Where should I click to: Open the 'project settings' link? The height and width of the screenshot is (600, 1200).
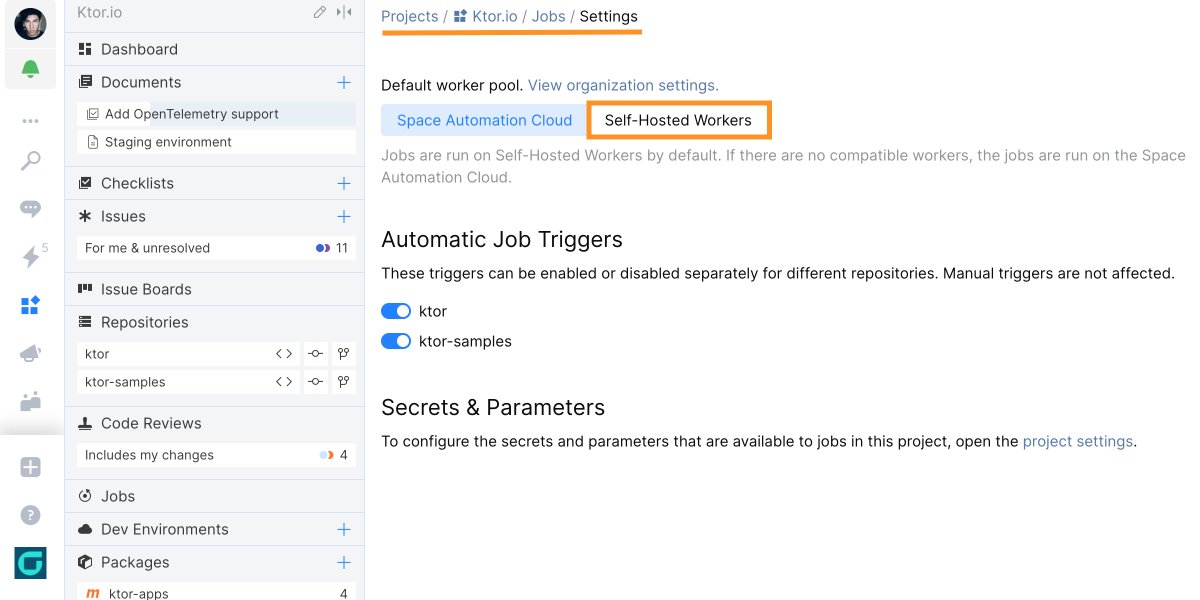pos(1077,441)
